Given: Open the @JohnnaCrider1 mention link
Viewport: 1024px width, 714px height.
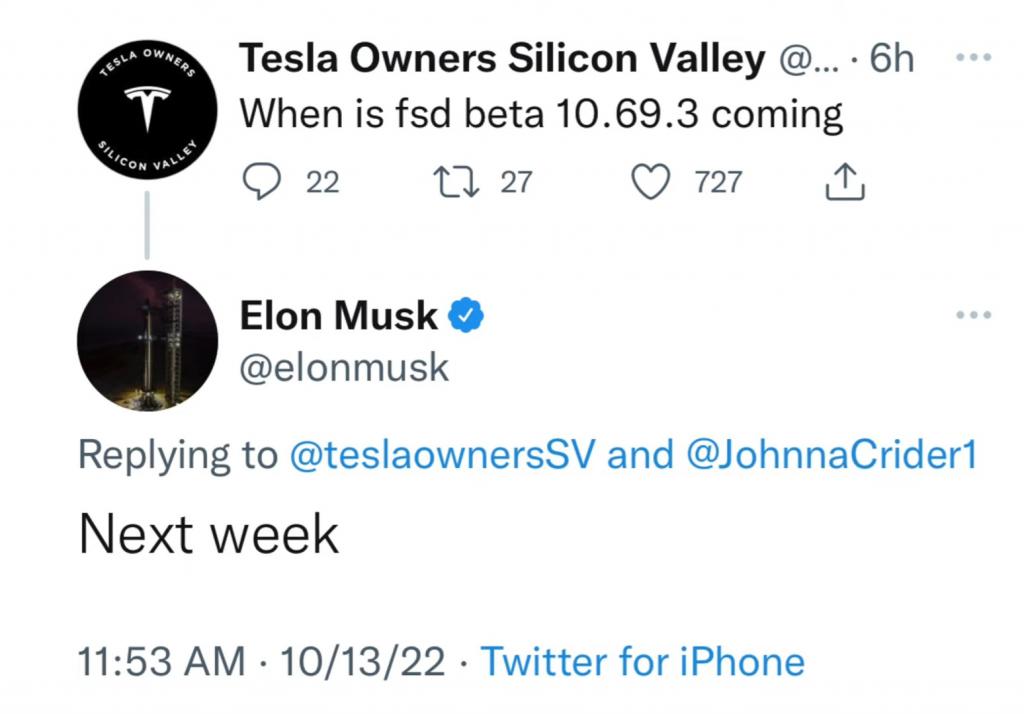Looking at the screenshot, I should (x=831, y=454).
